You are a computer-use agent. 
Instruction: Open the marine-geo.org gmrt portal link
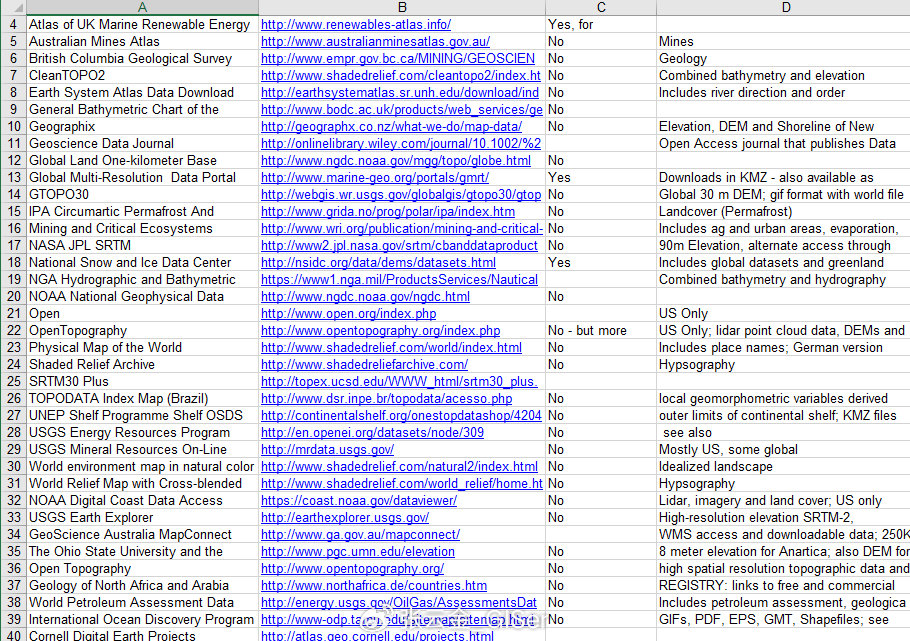click(x=375, y=178)
